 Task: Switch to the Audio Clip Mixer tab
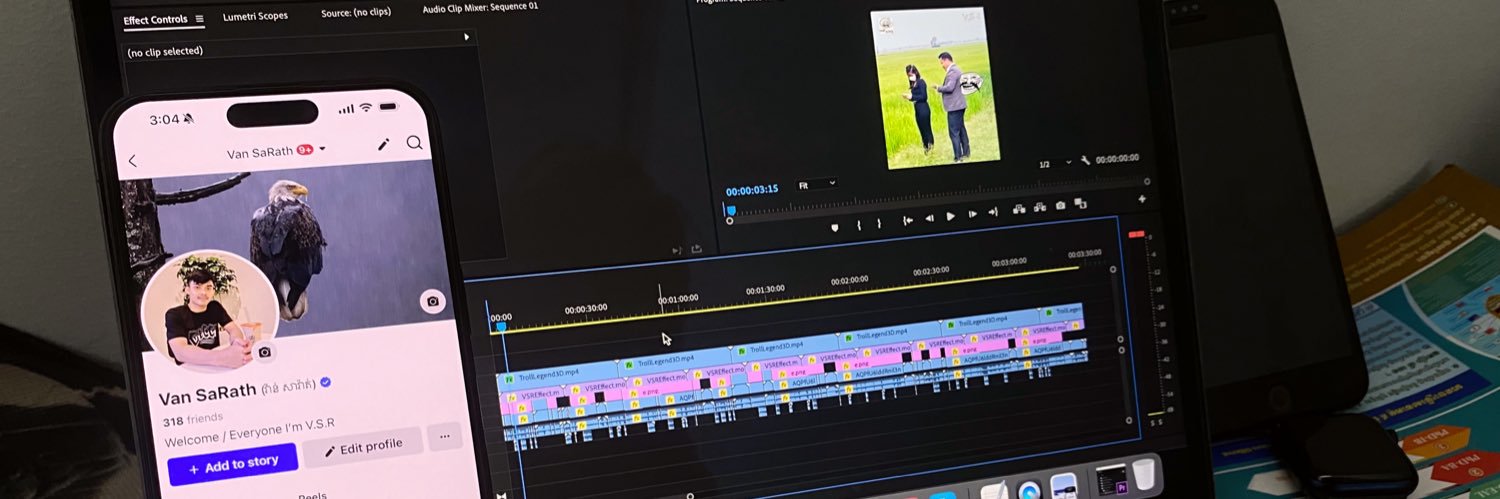tap(480, 8)
